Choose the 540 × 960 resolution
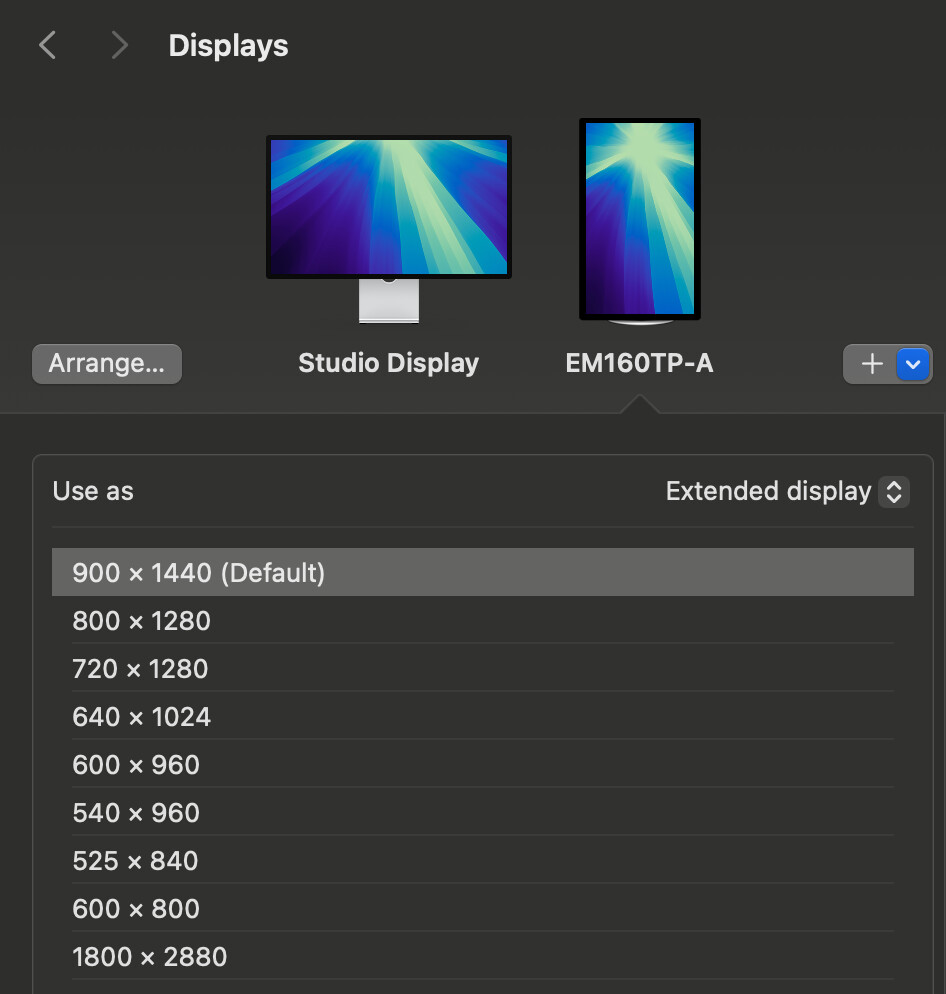Screen dimensions: 946x994 [483, 813]
